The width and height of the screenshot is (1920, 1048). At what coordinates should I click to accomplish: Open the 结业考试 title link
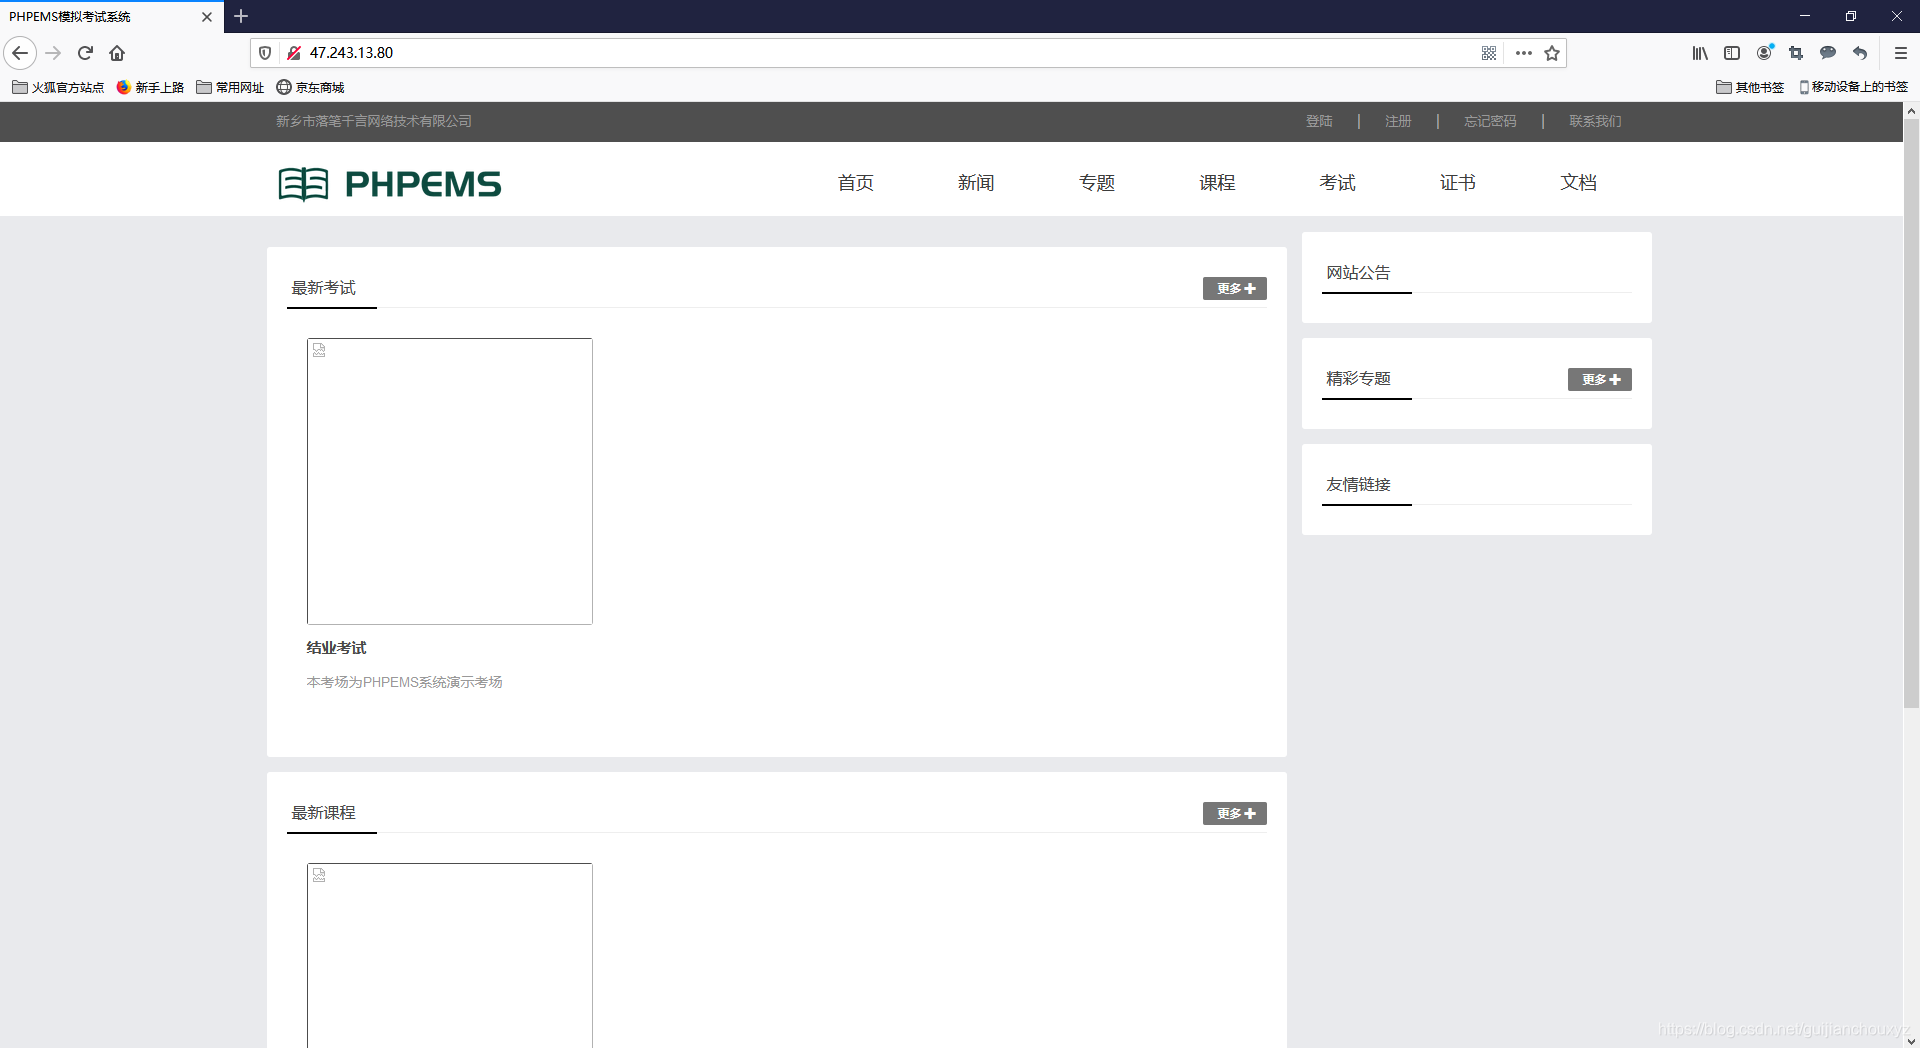point(336,648)
